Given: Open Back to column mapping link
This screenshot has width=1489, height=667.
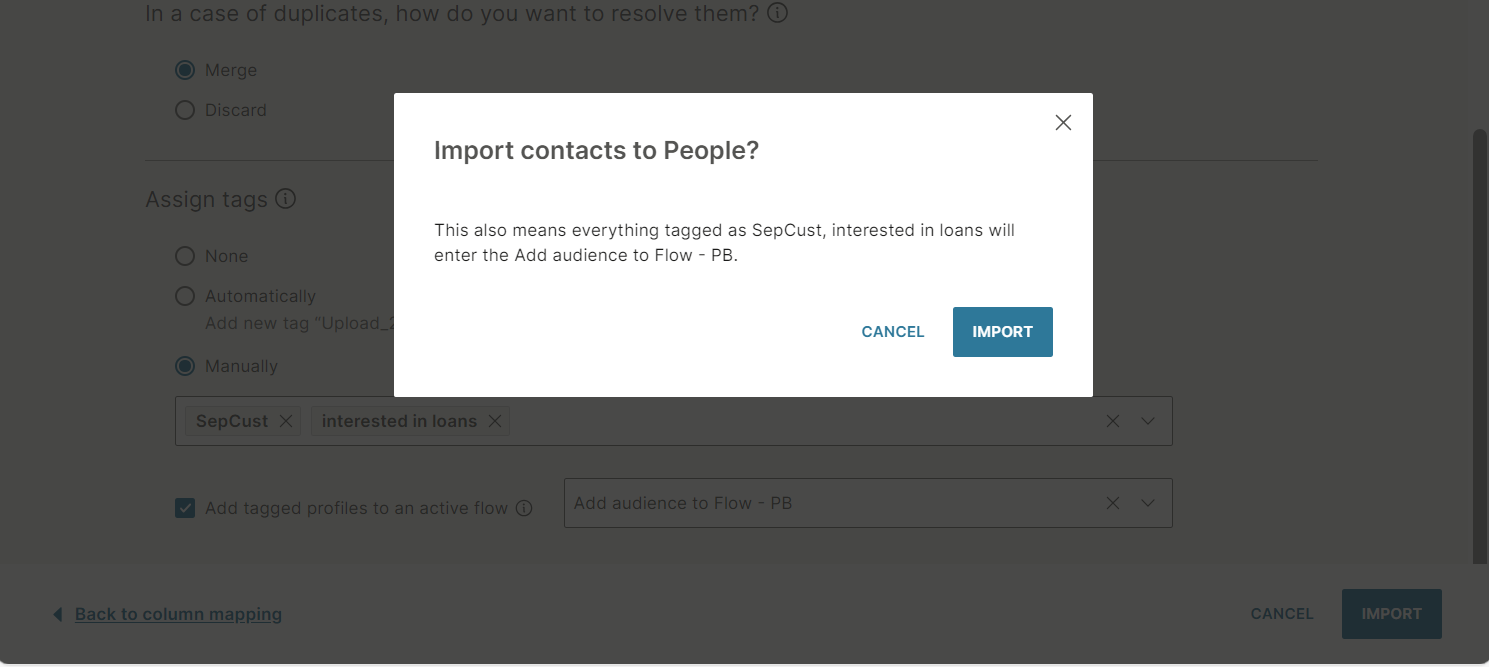Looking at the screenshot, I should click(178, 614).
